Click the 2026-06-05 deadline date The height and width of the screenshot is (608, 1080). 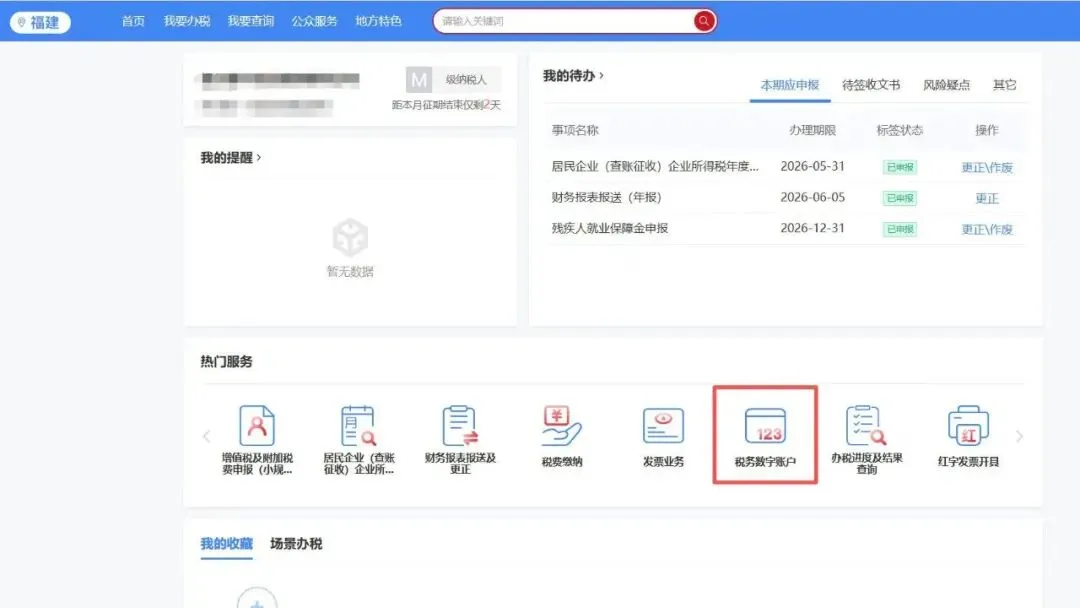pyautogui.click(x=812, y=198)
